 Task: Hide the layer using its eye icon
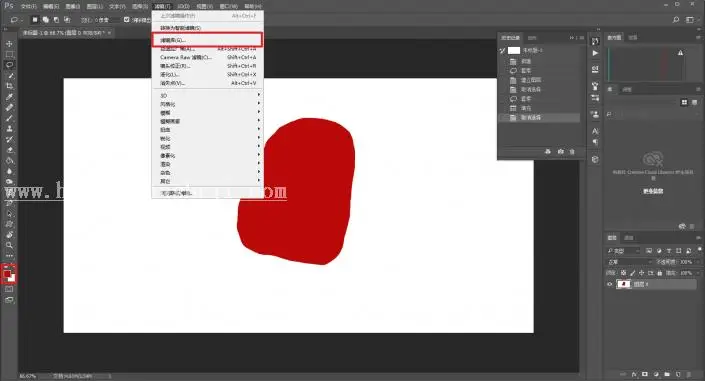[610, 284]
